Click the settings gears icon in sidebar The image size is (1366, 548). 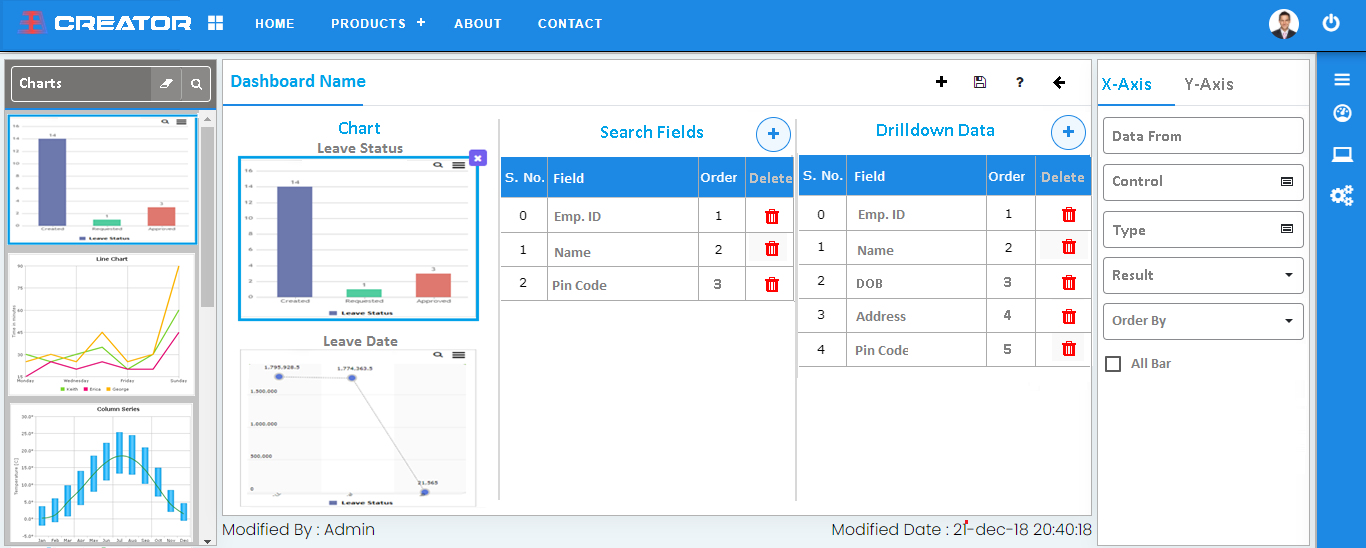pos(1342,195)
